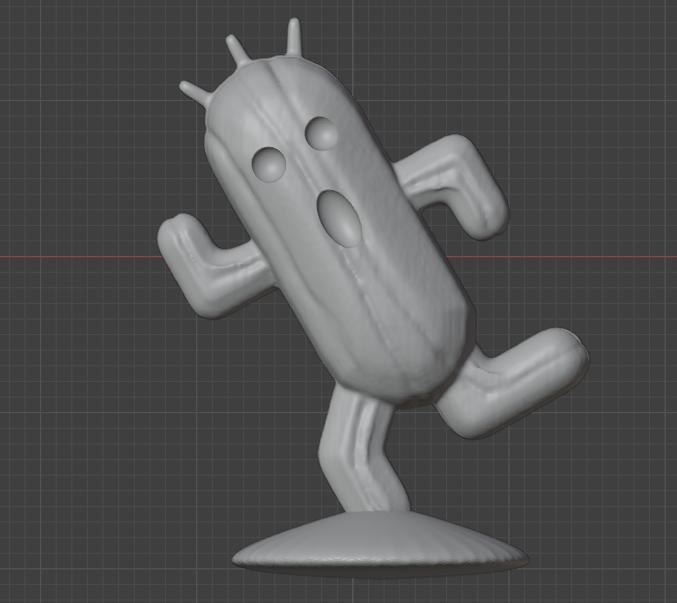
Task: Click the oval mouth cavity on model
Action: [339, 218]
